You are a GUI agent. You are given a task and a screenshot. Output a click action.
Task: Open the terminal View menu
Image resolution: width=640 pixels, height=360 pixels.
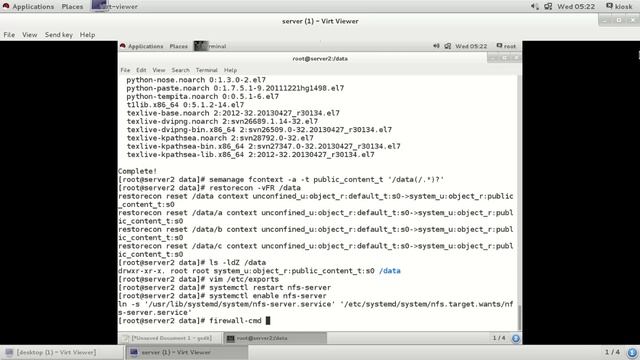click(159, 70)
